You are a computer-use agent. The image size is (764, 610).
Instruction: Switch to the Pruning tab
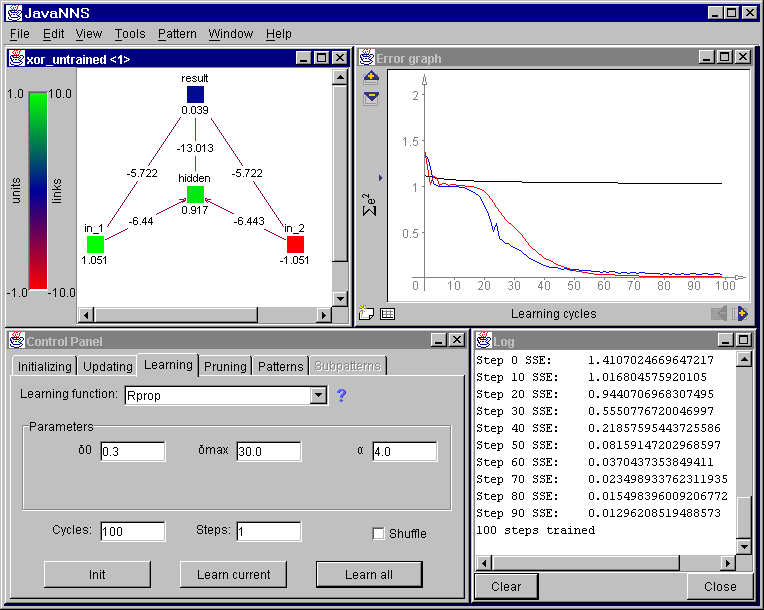pos(225,366)
